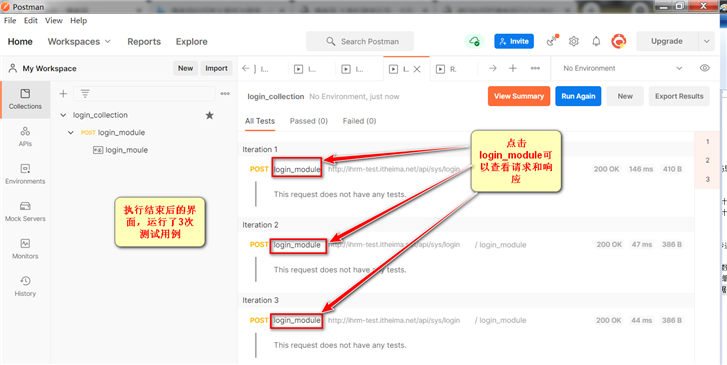Open the View menu

[54, 20]
